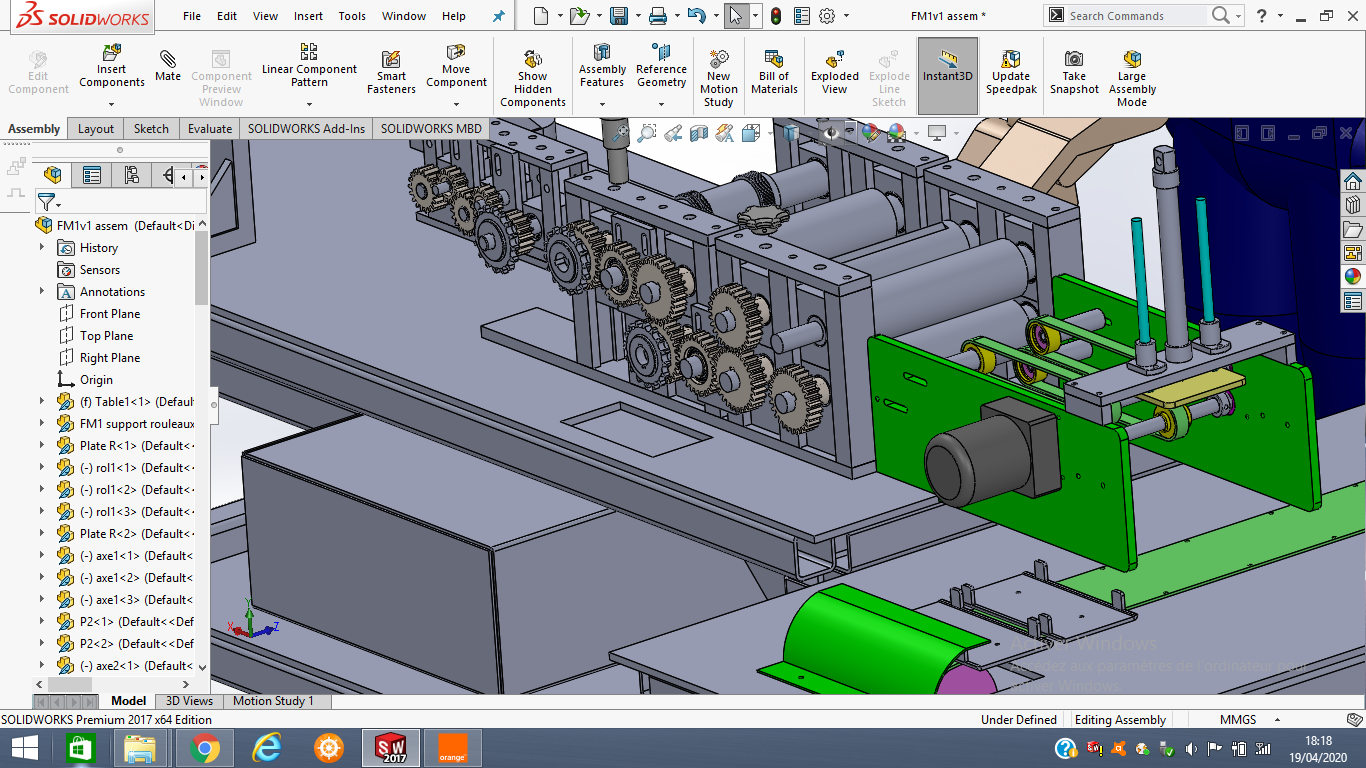Open the Undo dropdown arrow
This screenshot has height=768, width=1366.
point(716,16)
